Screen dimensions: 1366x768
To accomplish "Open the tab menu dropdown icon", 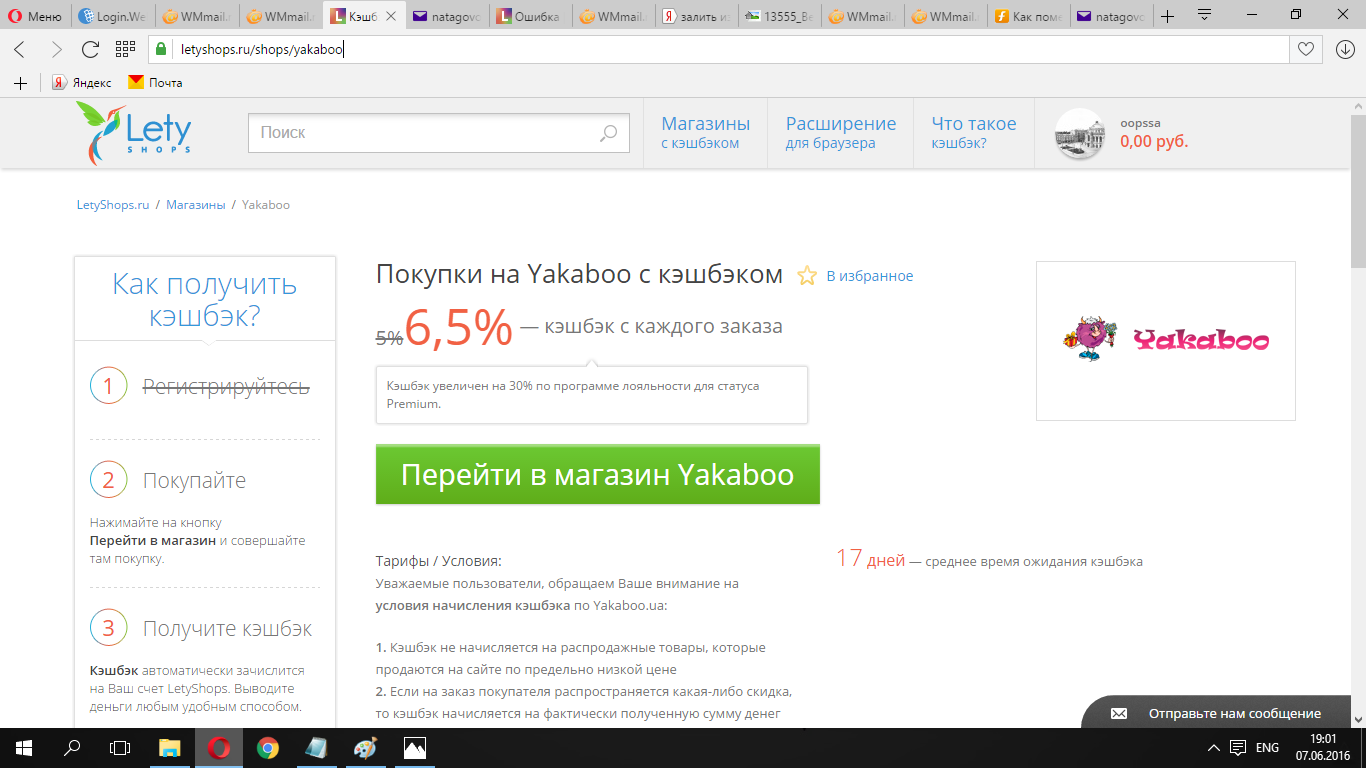I will pos(1206,15).
